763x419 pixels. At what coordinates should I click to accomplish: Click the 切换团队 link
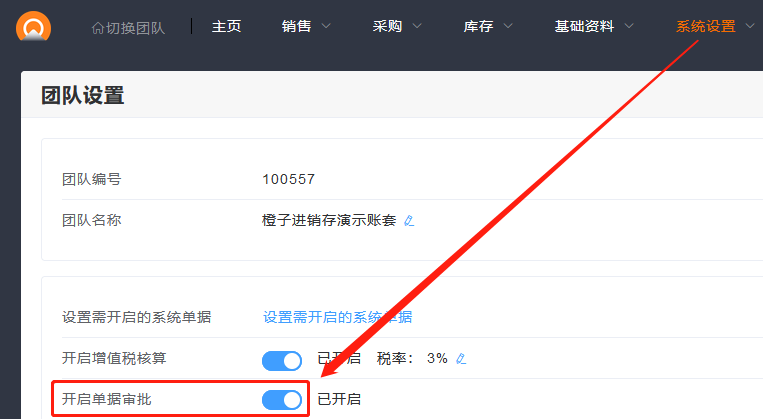pos(136,27)
